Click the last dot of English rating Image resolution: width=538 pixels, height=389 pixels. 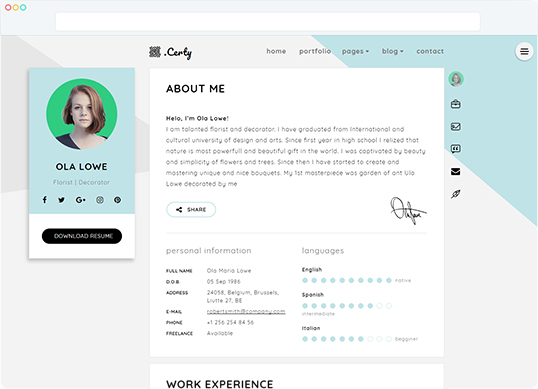click(x=388, y=280)
